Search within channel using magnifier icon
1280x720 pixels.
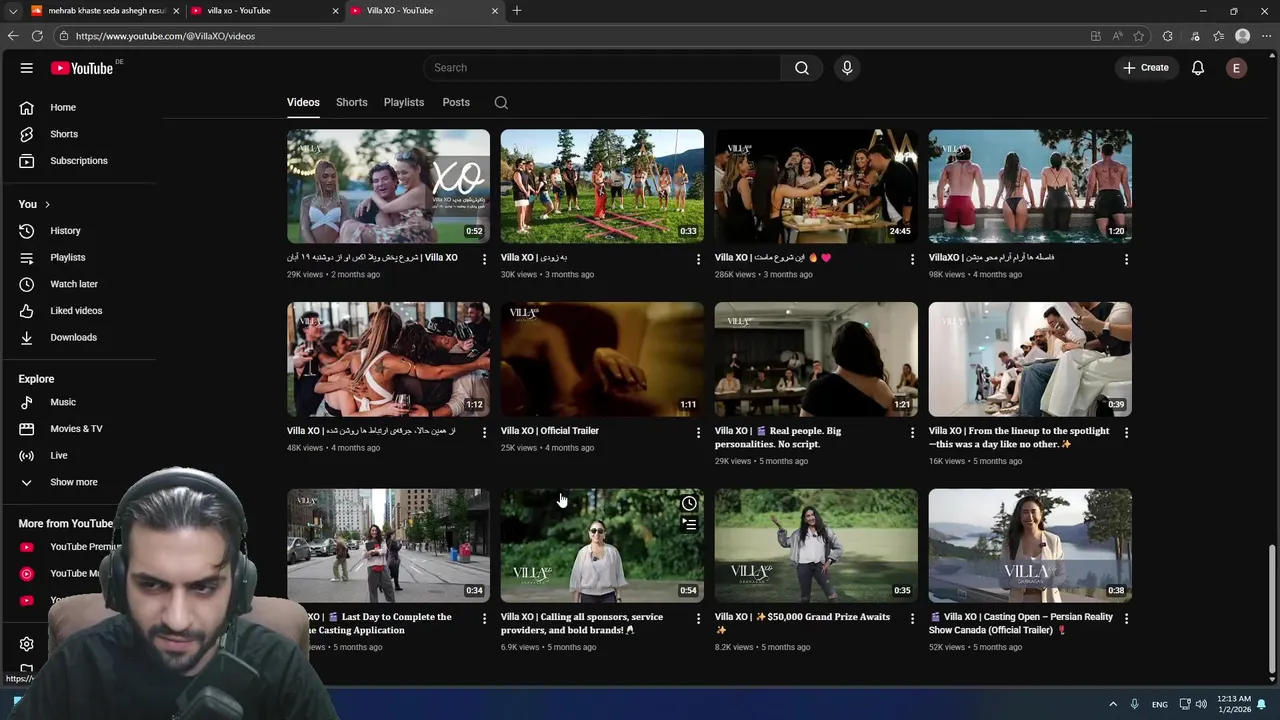click(501, 102)
